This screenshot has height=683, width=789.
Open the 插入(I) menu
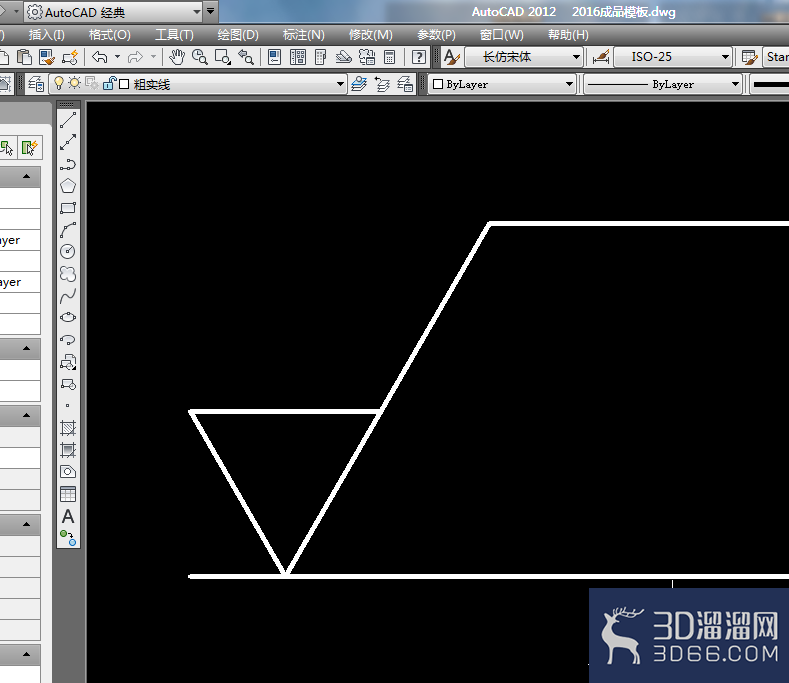tap(47, 35)
